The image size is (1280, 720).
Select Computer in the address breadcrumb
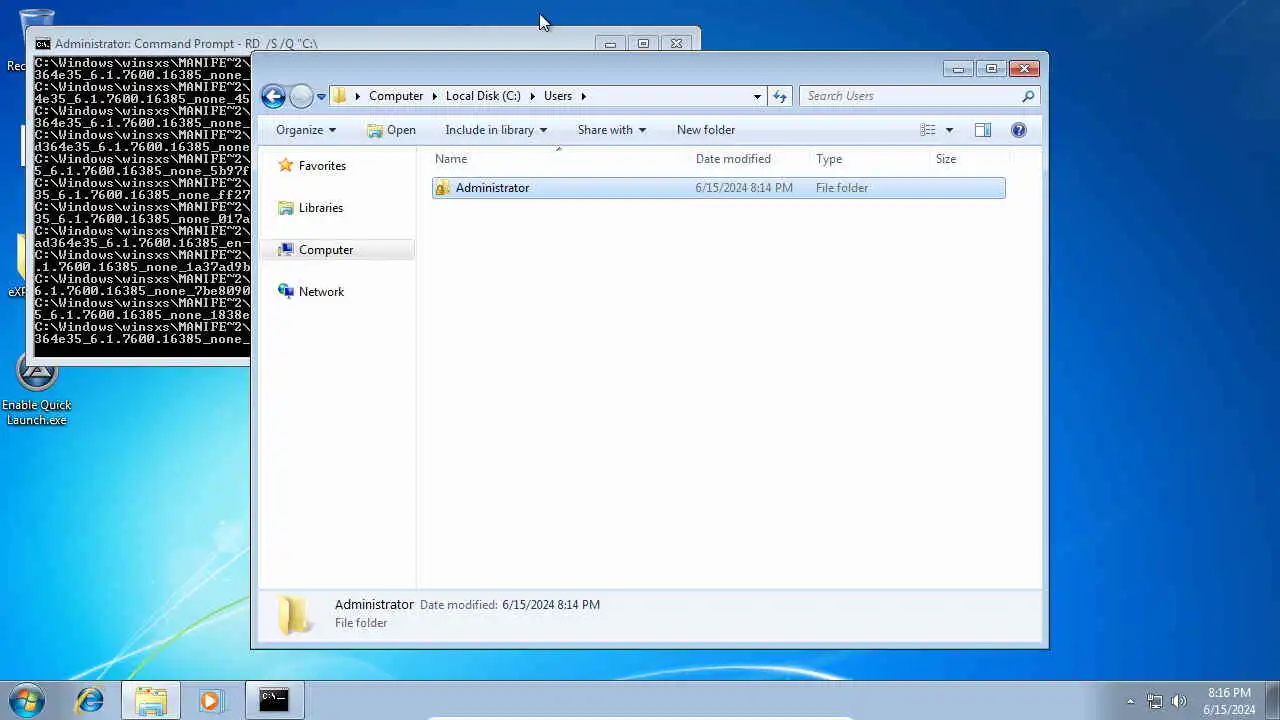click(x=396, y=96)
